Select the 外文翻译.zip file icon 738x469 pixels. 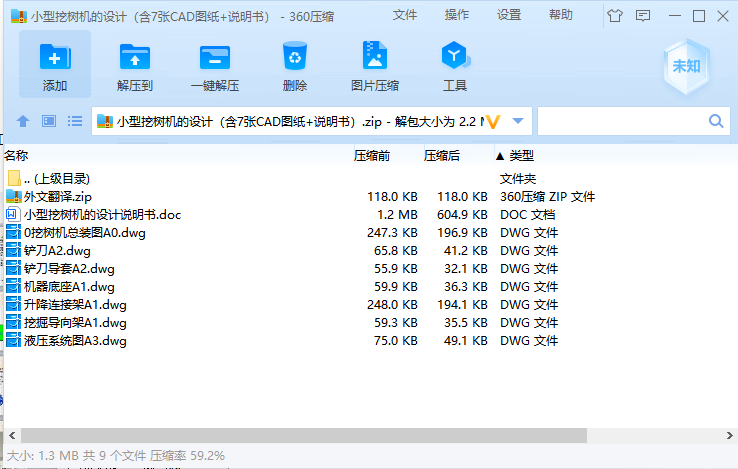tap(14, 196)
